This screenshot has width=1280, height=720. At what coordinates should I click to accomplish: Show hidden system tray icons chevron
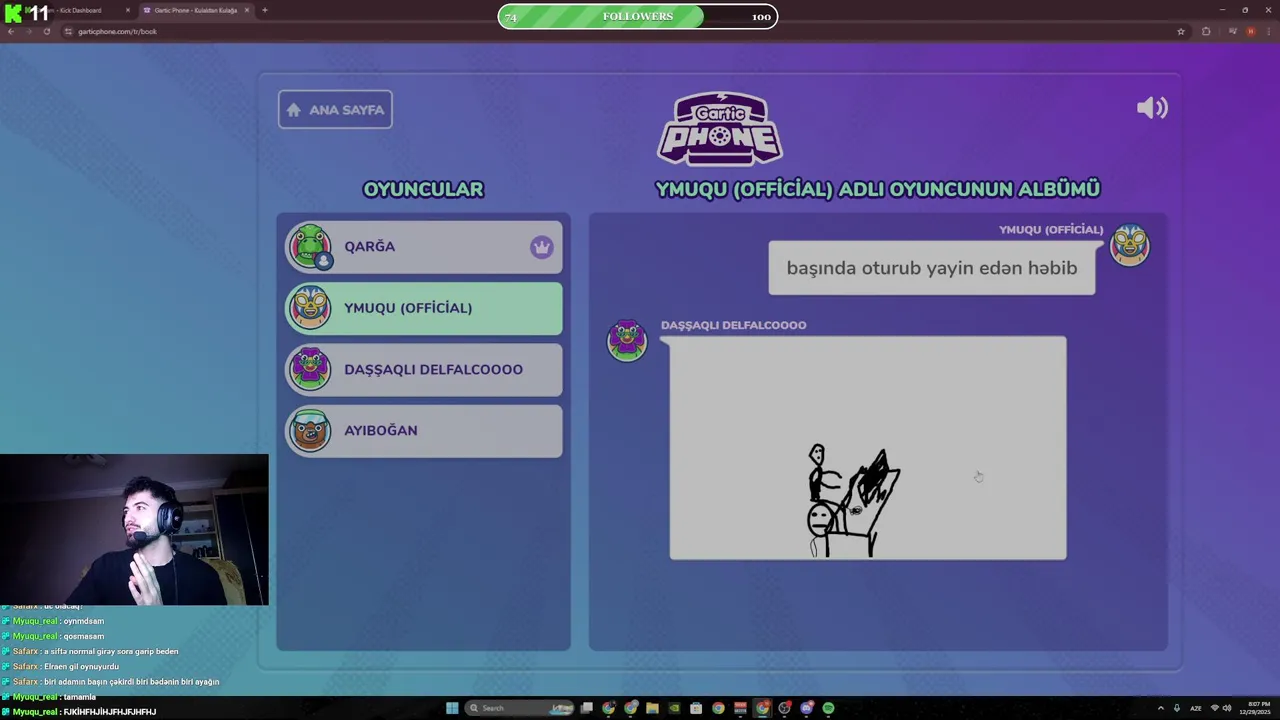click(x=1161, y=708)
